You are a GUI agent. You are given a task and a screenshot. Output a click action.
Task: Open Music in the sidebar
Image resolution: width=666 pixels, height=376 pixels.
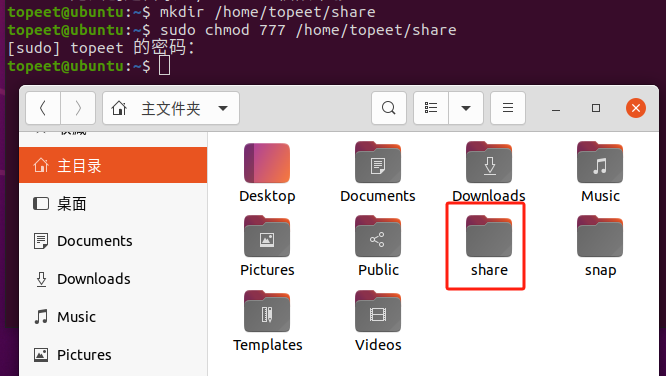point(113,317)
